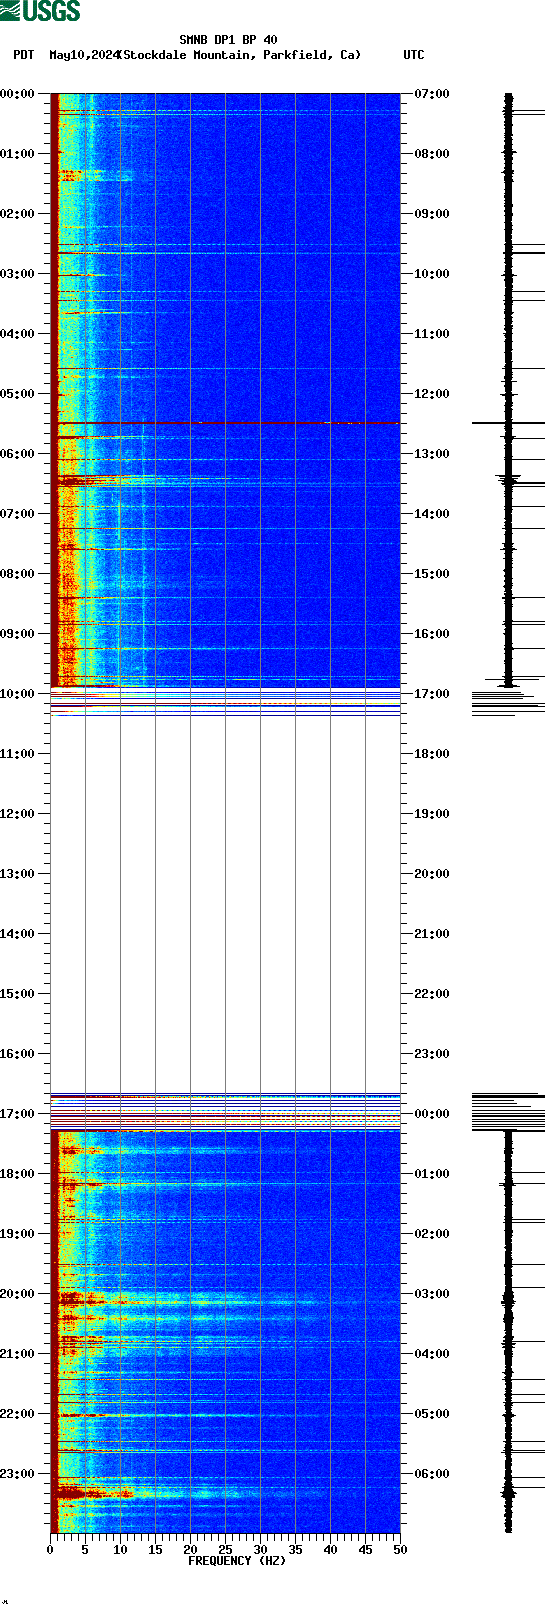Click the UTC timezone label
Viewport: 552px width, 1613px height.
(414, 55)
